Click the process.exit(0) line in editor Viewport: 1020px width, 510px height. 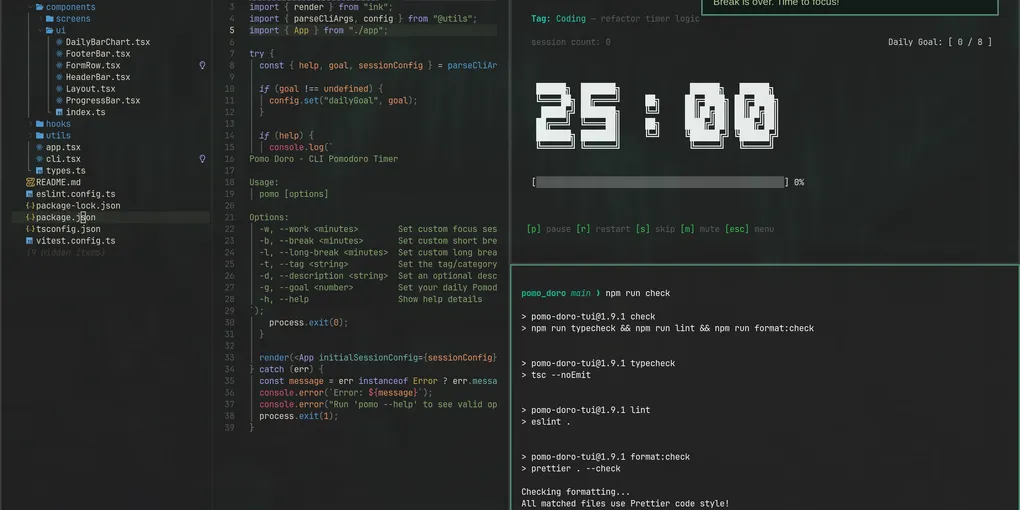308,323
